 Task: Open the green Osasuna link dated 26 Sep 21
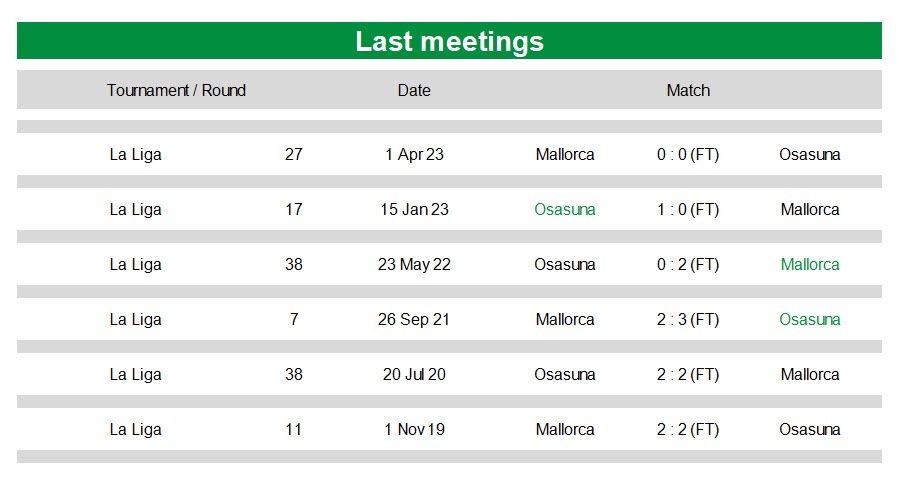(x=810, y=319)
